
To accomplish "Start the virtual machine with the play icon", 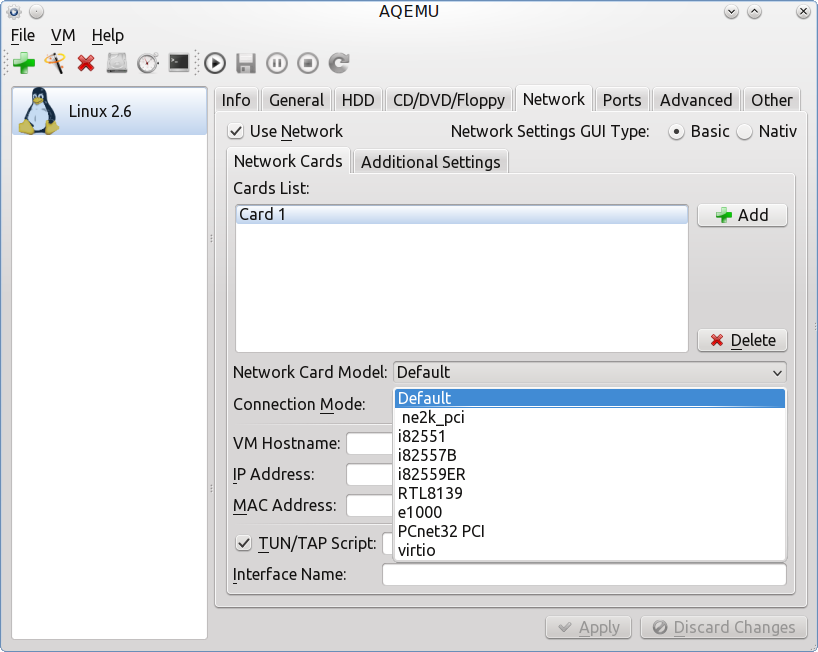I will [215, 64].
